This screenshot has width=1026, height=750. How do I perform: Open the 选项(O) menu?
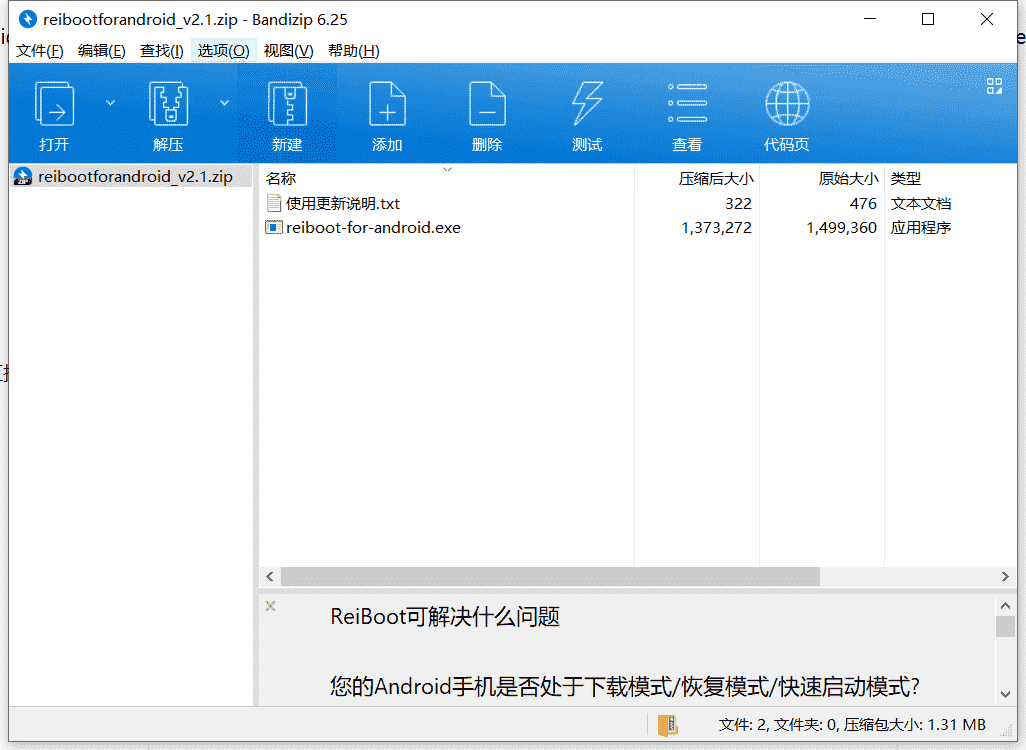(223, 51)
